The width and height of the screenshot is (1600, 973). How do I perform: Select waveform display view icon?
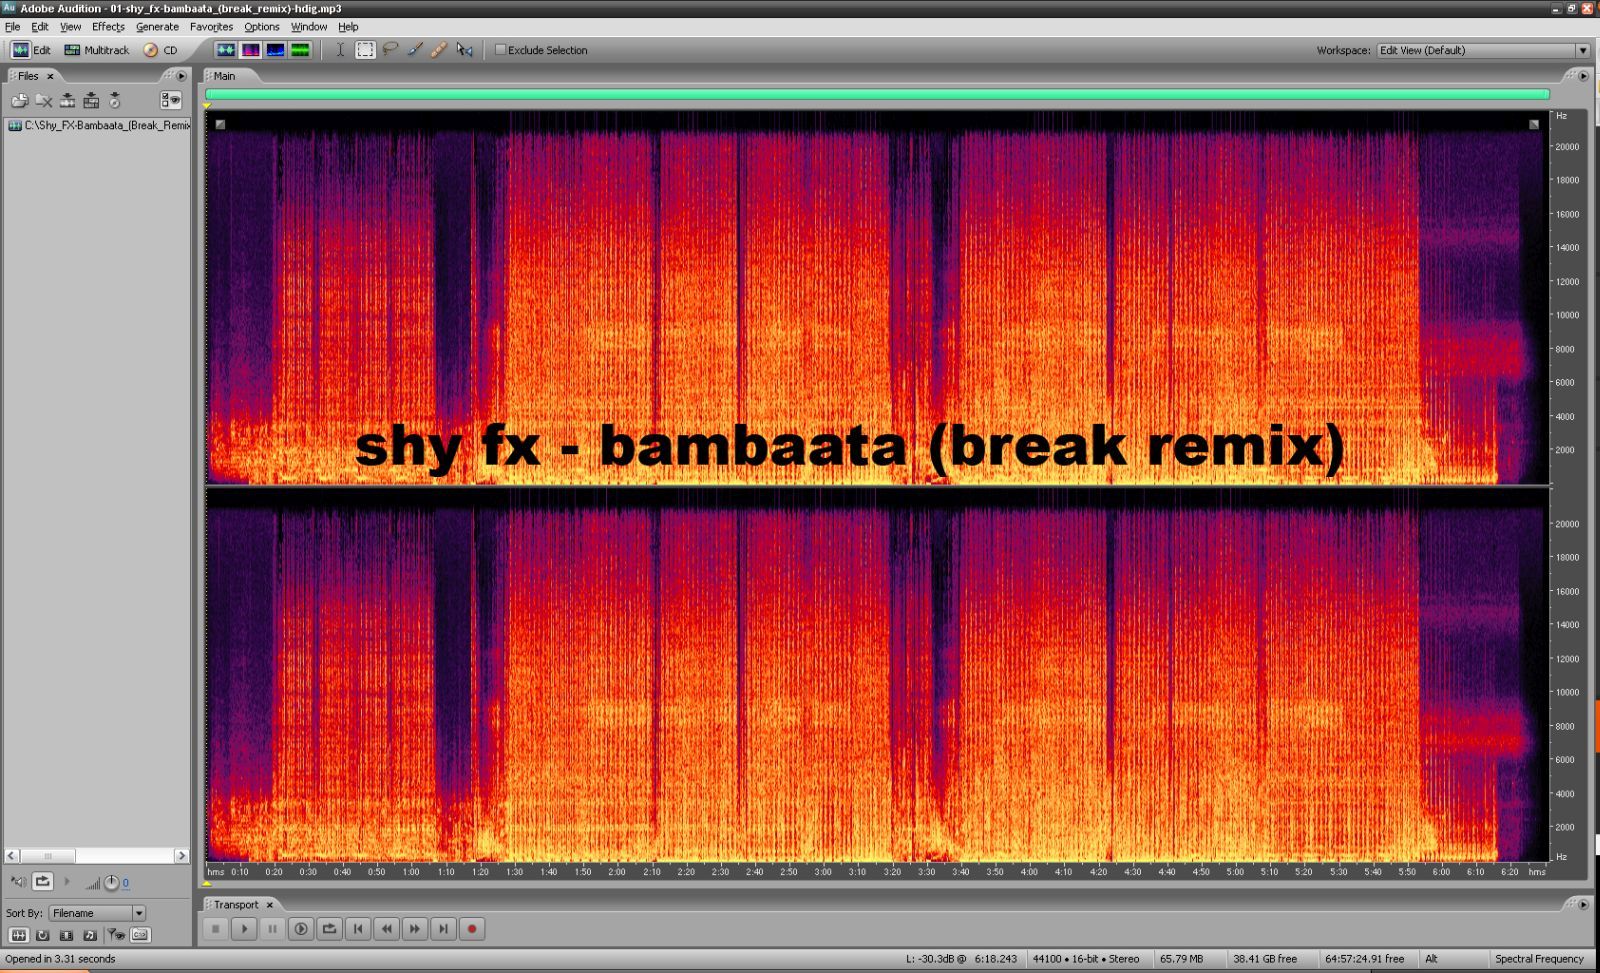point(226,50)
